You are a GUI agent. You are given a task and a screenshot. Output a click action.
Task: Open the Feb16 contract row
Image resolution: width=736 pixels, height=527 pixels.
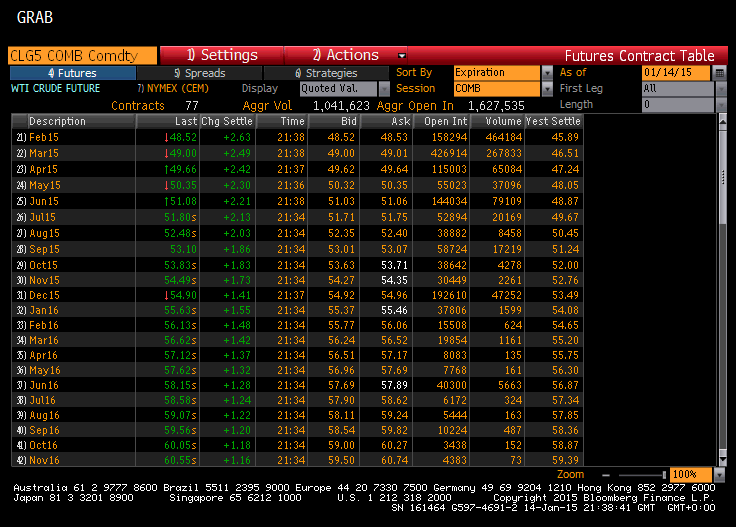coord(297,325)
